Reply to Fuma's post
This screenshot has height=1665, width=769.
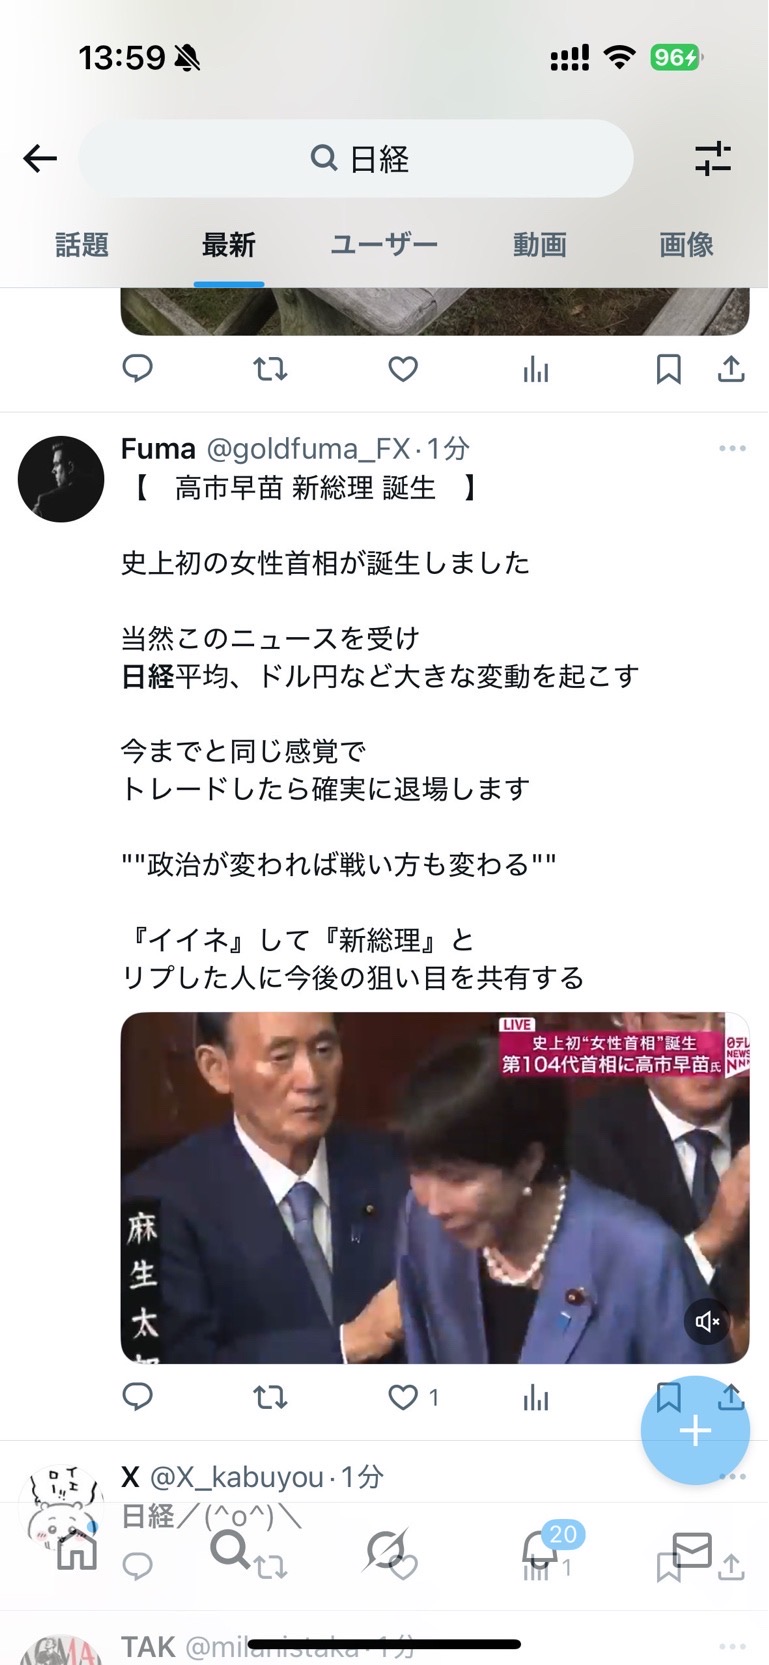coord(137,1396)
